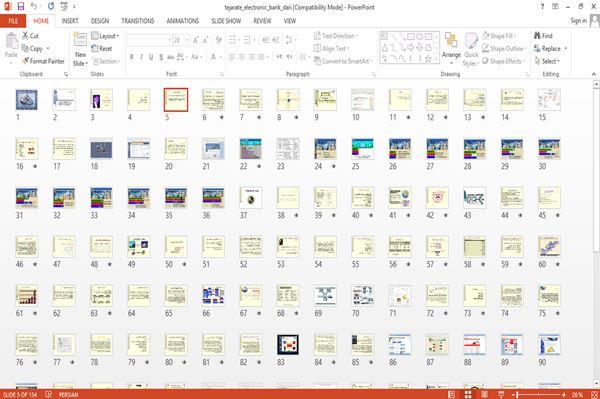Zoom out with the minus button
600x399 pixels.
pyautogui.click(x=512, y=394)
